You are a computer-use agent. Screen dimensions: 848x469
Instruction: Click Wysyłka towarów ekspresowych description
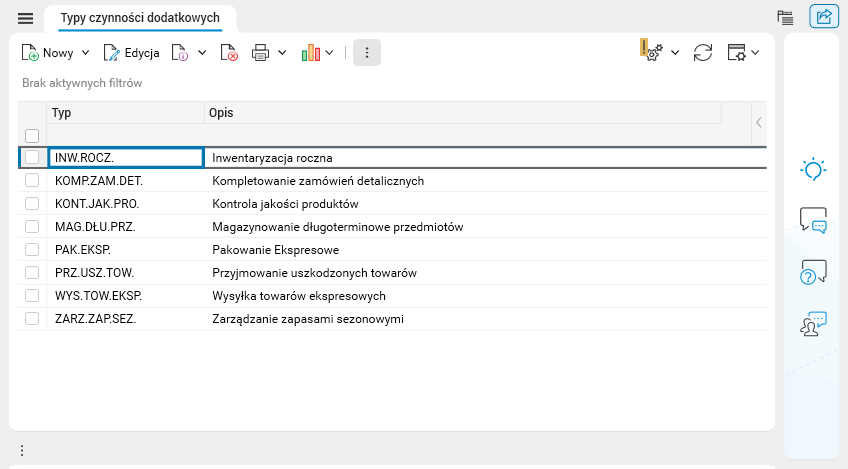click(299, 296)
